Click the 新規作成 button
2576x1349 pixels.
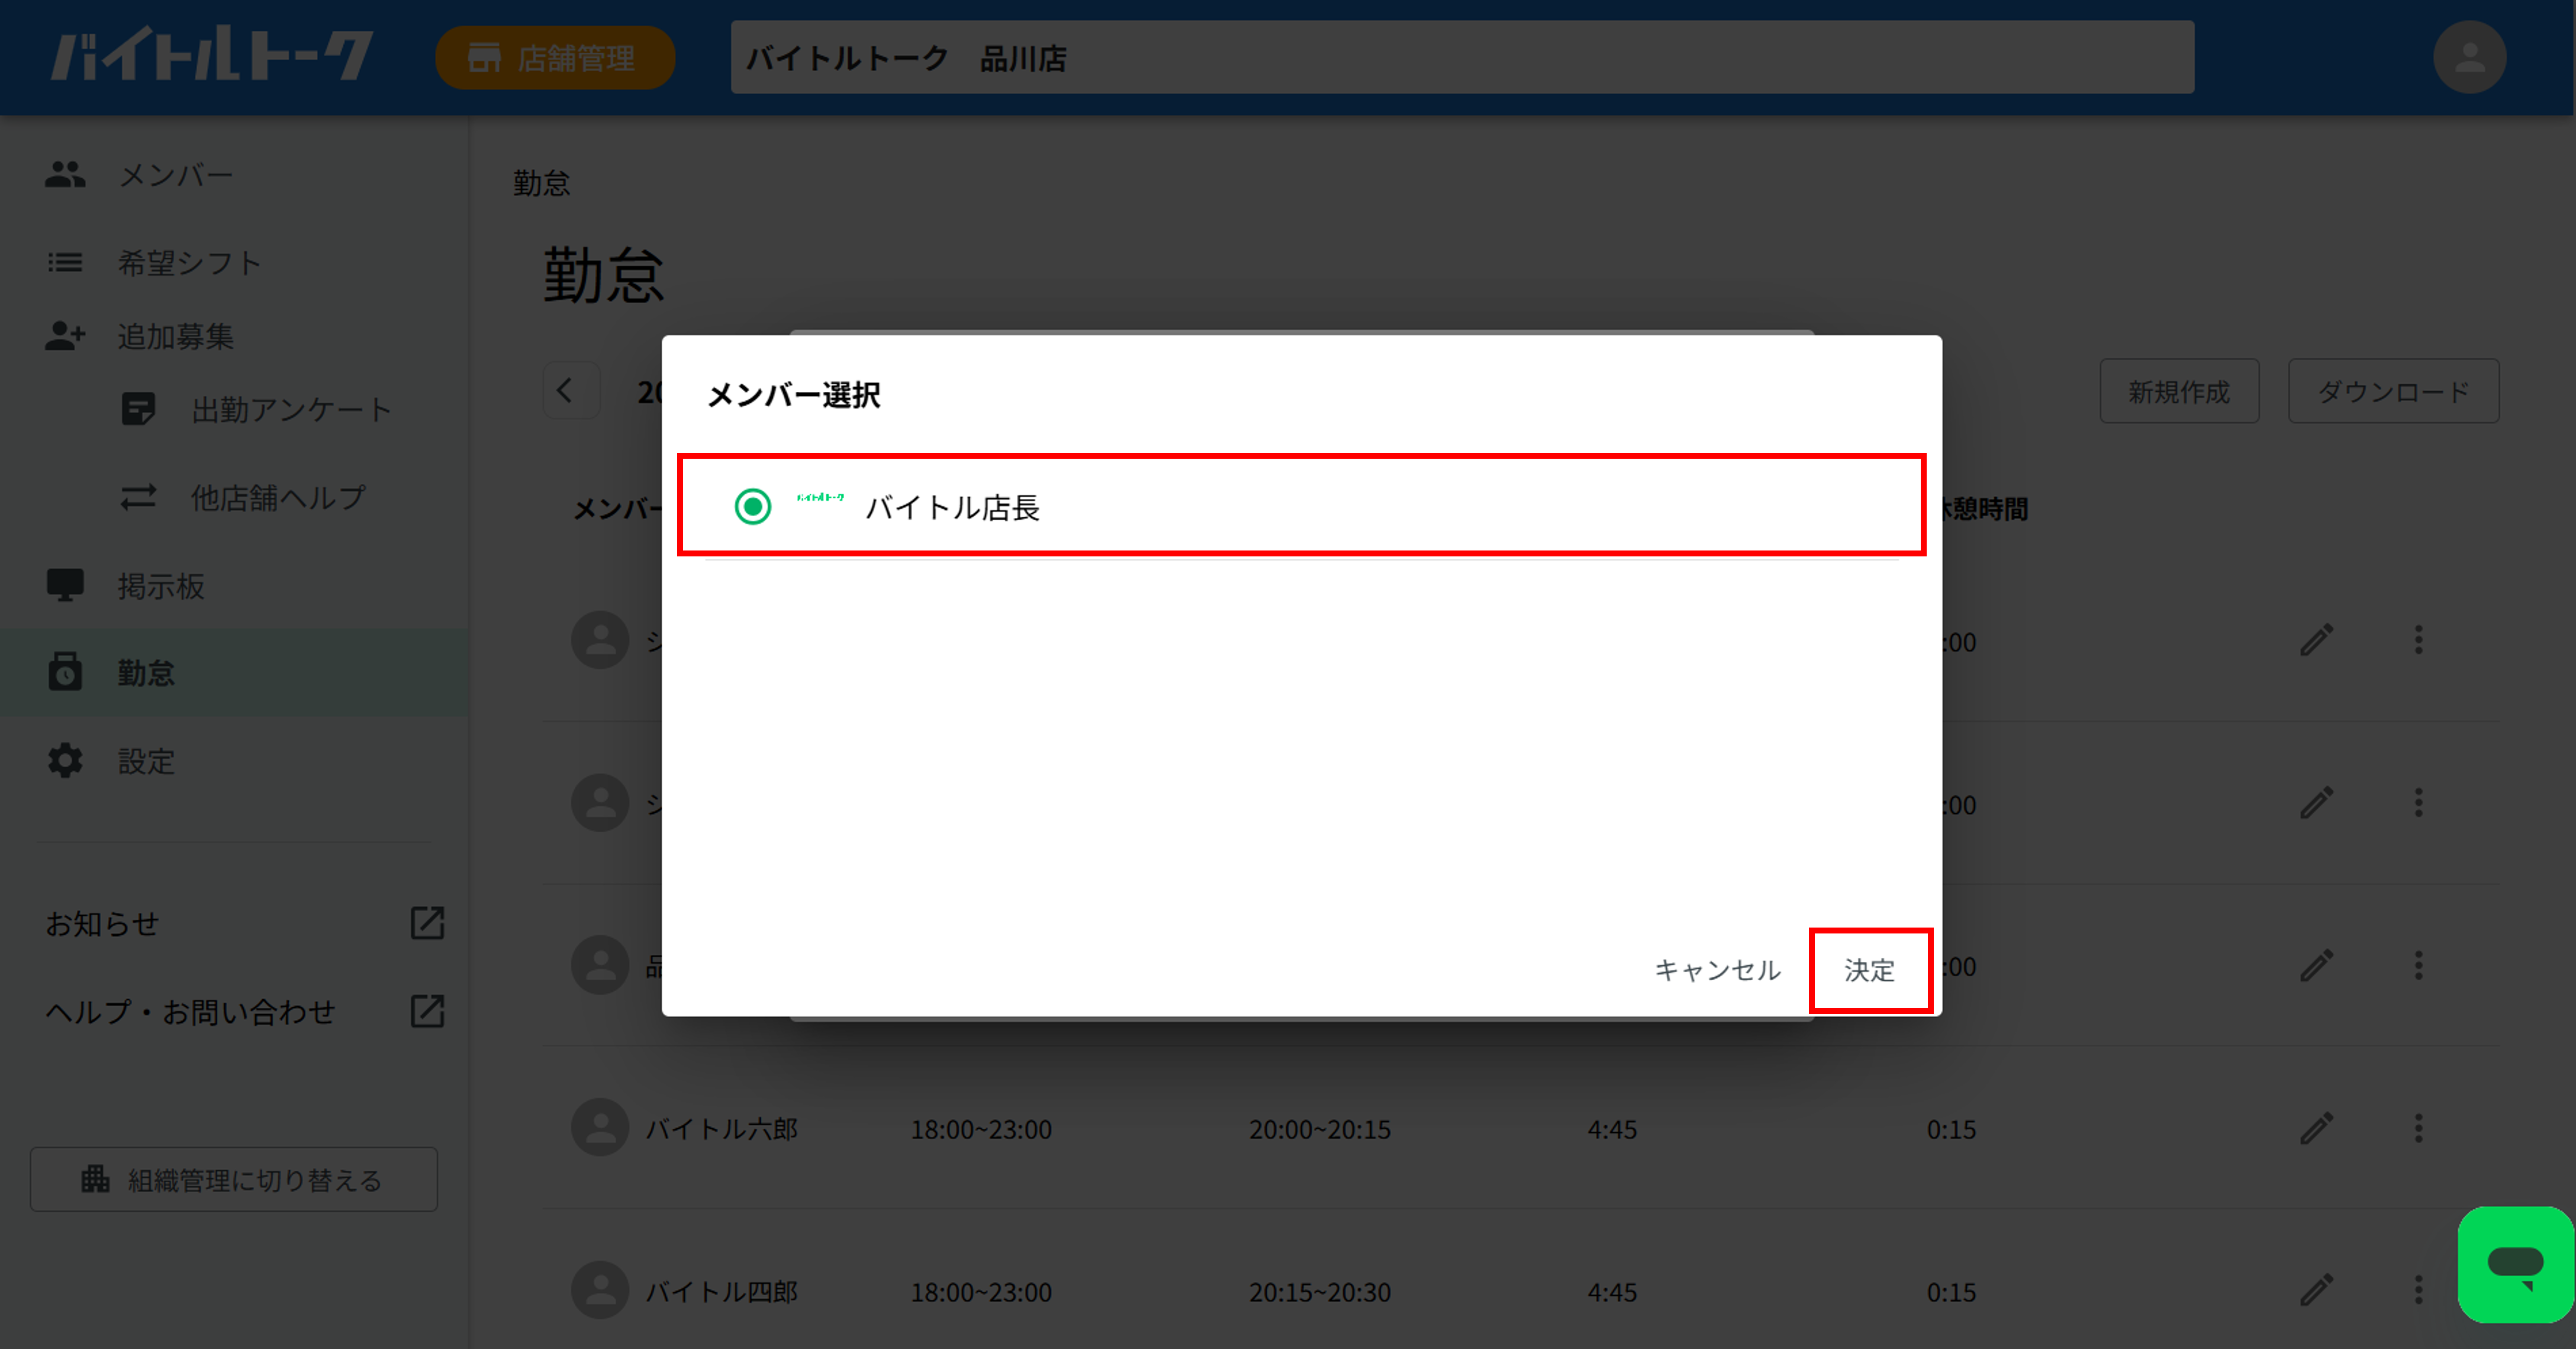click(2179, 391)
